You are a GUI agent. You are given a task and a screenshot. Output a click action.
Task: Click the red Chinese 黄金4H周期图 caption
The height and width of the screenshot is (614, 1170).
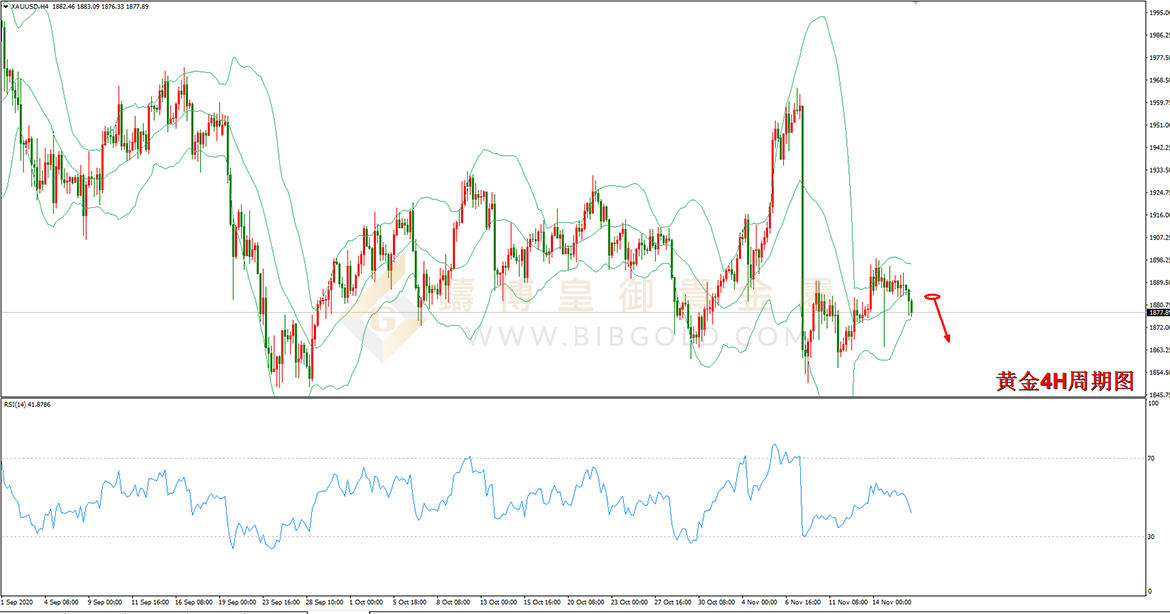coord(1065,381)
